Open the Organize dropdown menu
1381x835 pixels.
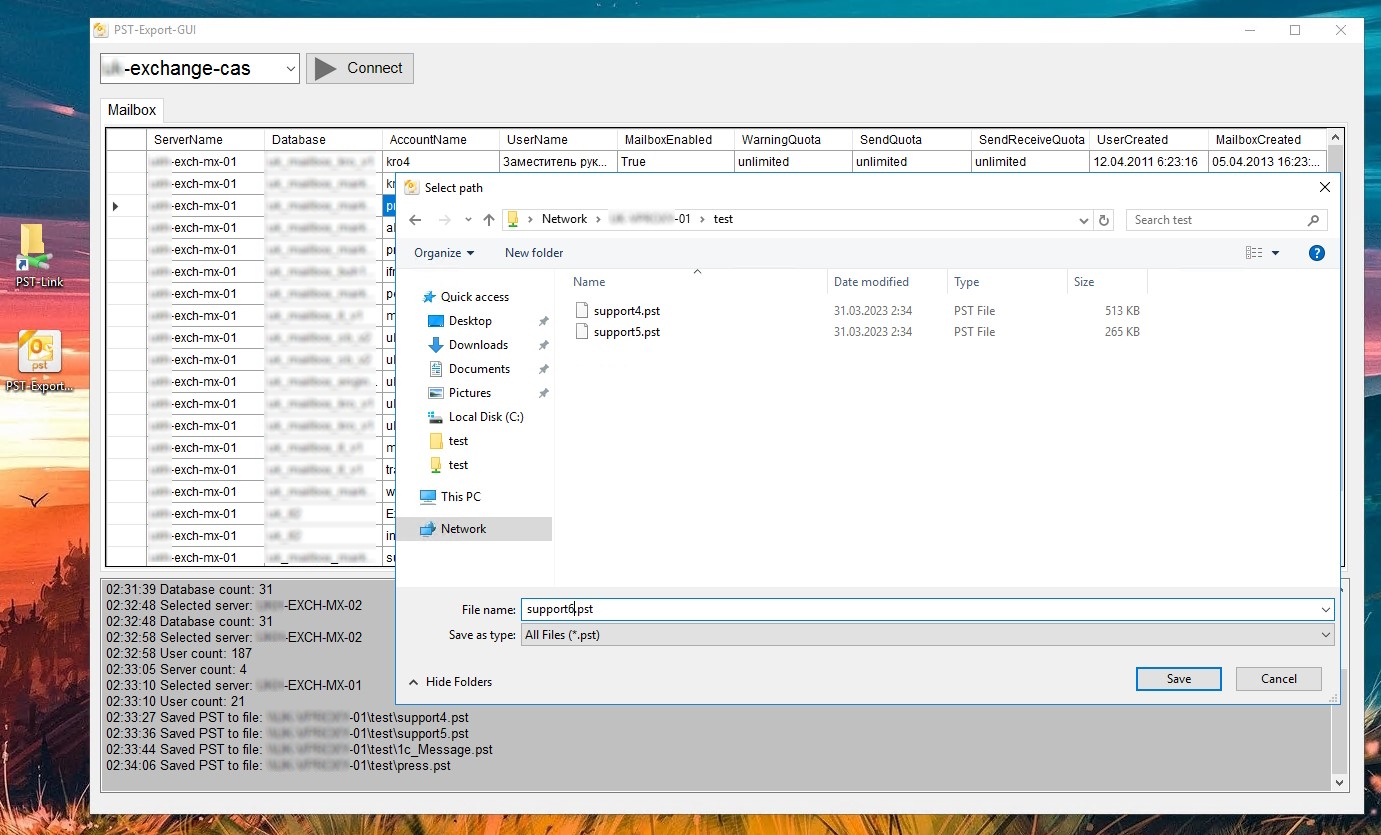[444, 253]
